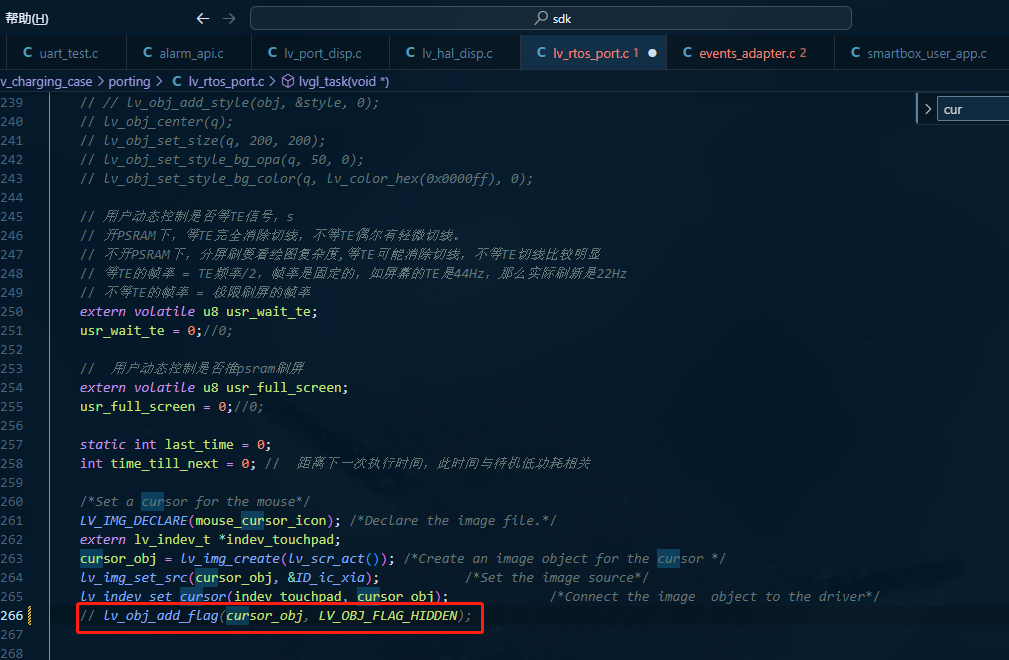
Task: Click ID_ic_xia on line 264
Action: [330, 578]
